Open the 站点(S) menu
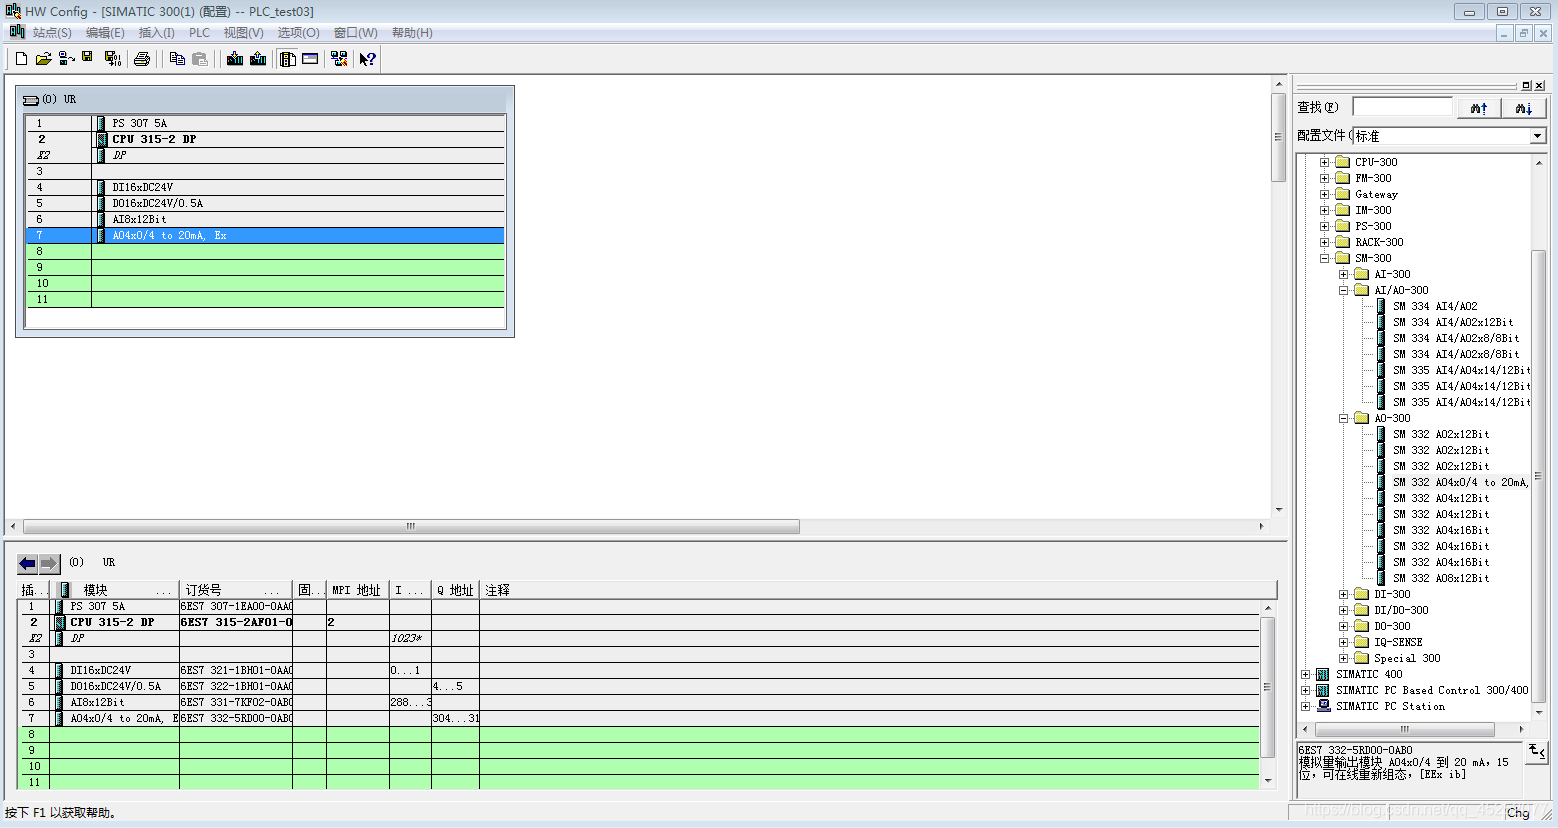This screenshot has width=1558, height=828. click(x=52, y=33)
